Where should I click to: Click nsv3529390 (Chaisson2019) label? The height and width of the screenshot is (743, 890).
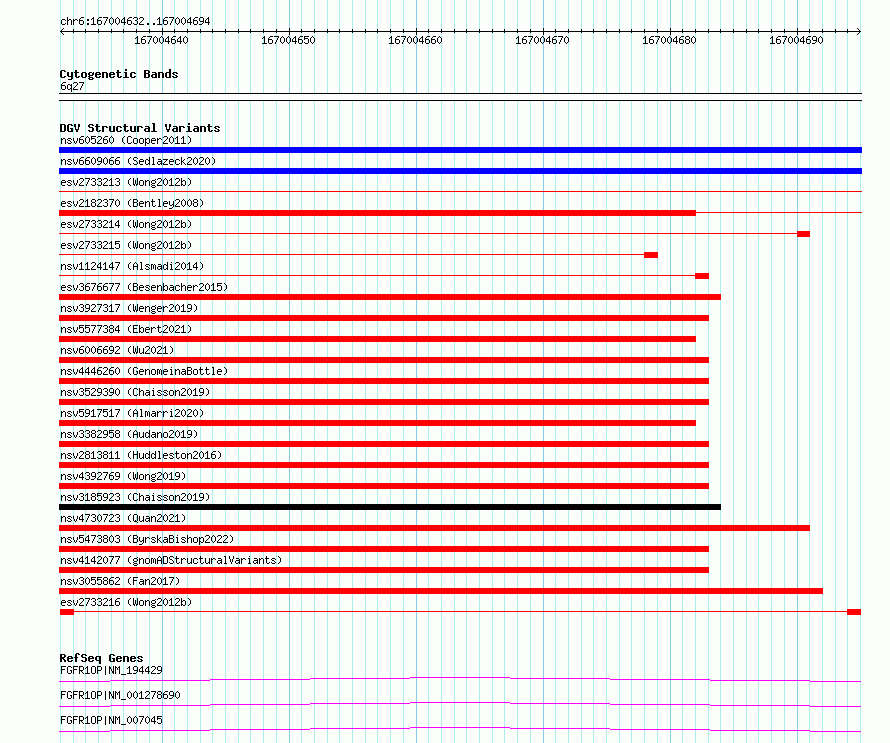click(135, 392)
